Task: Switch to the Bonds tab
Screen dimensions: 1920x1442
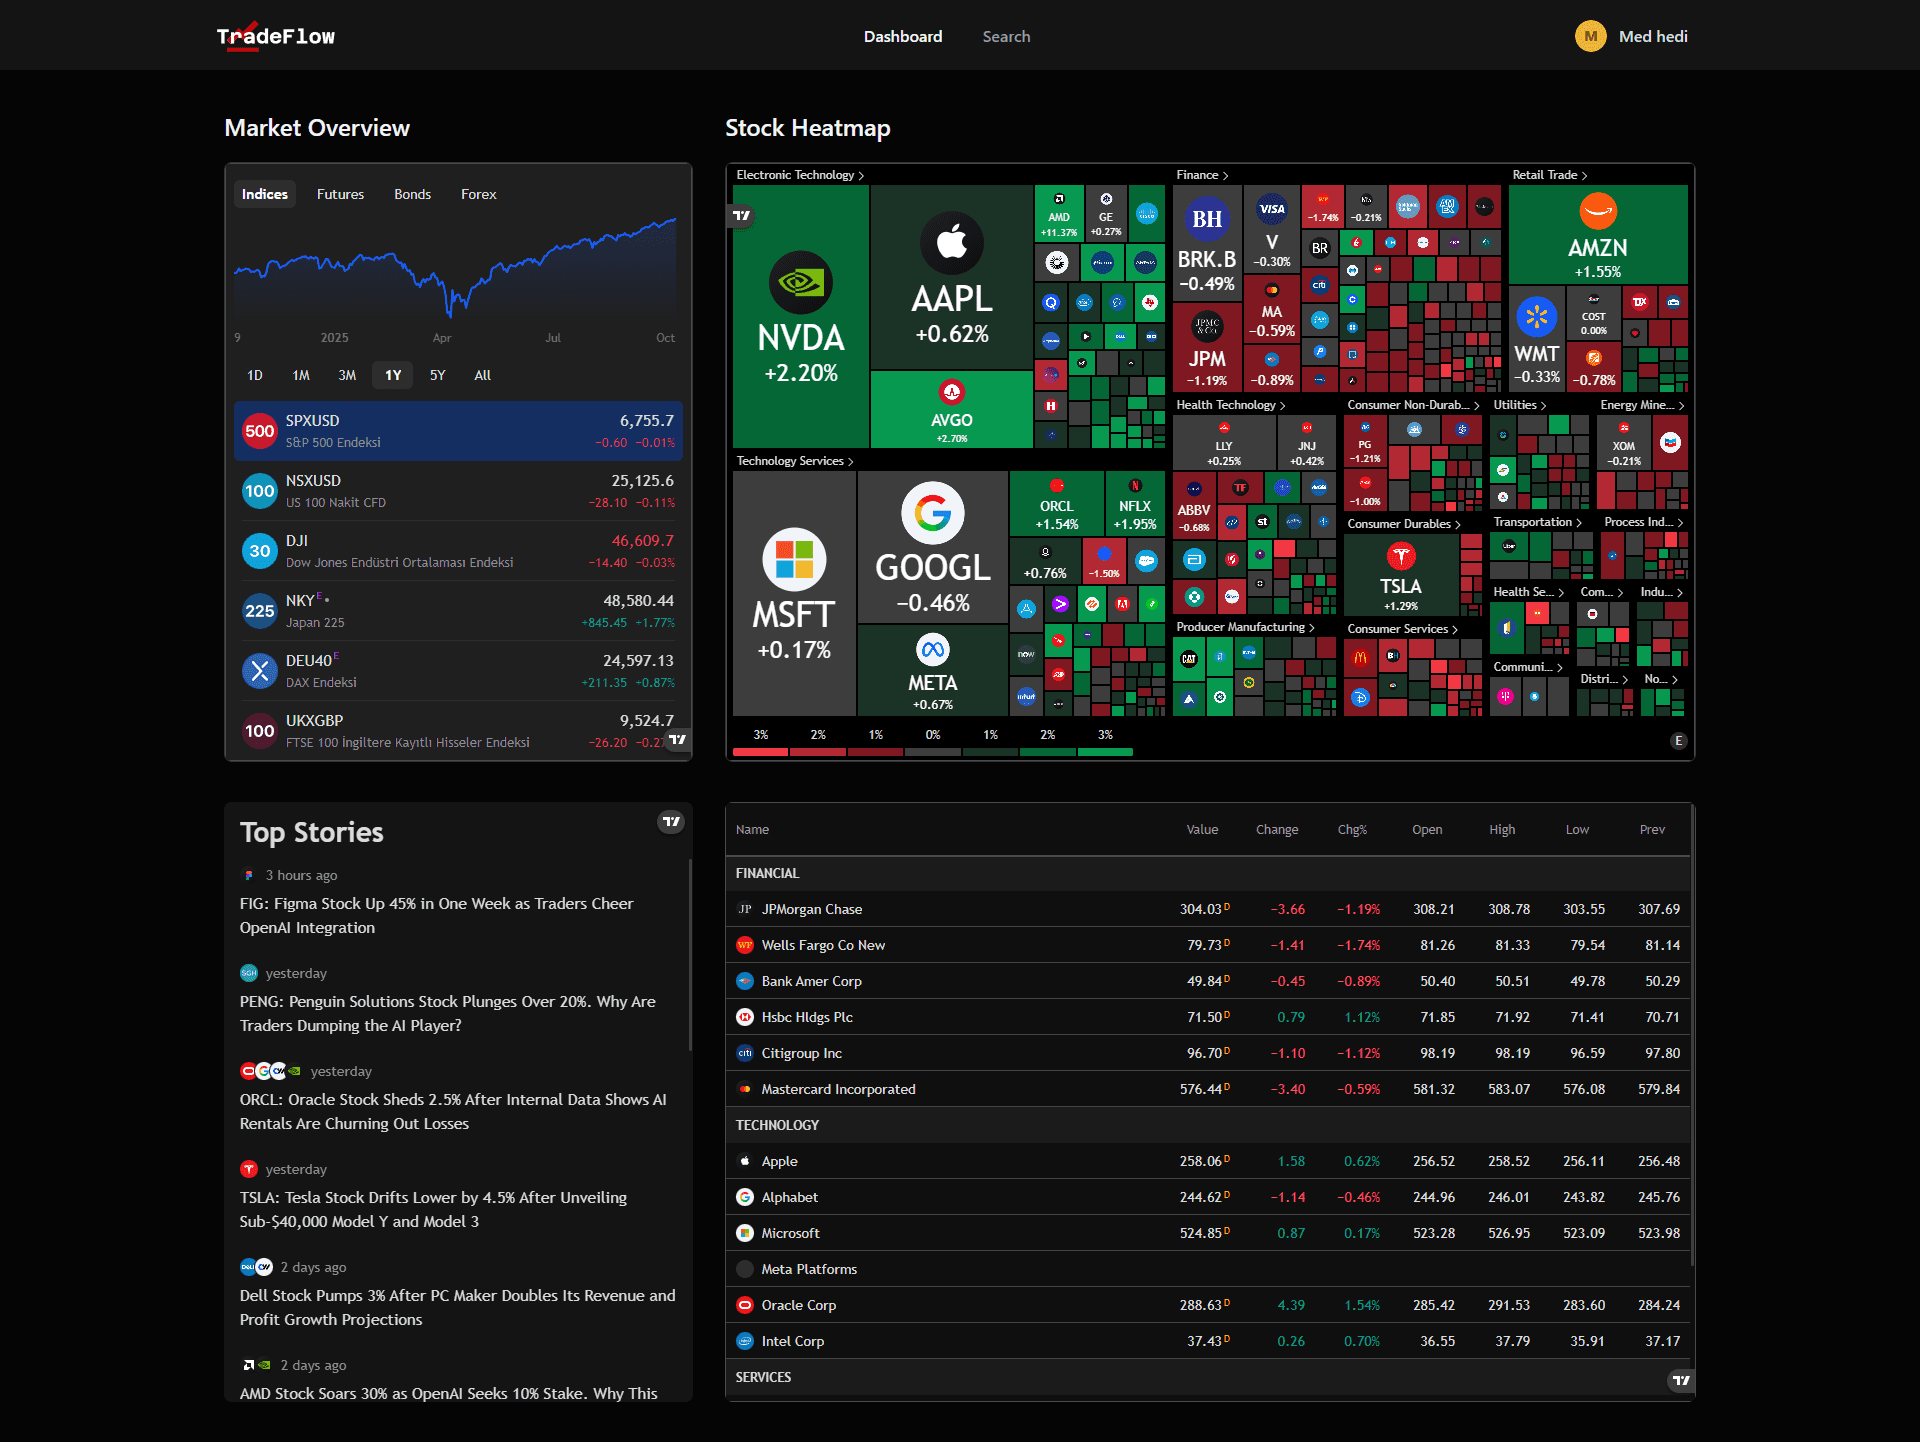Action: (x=412, y=194)
